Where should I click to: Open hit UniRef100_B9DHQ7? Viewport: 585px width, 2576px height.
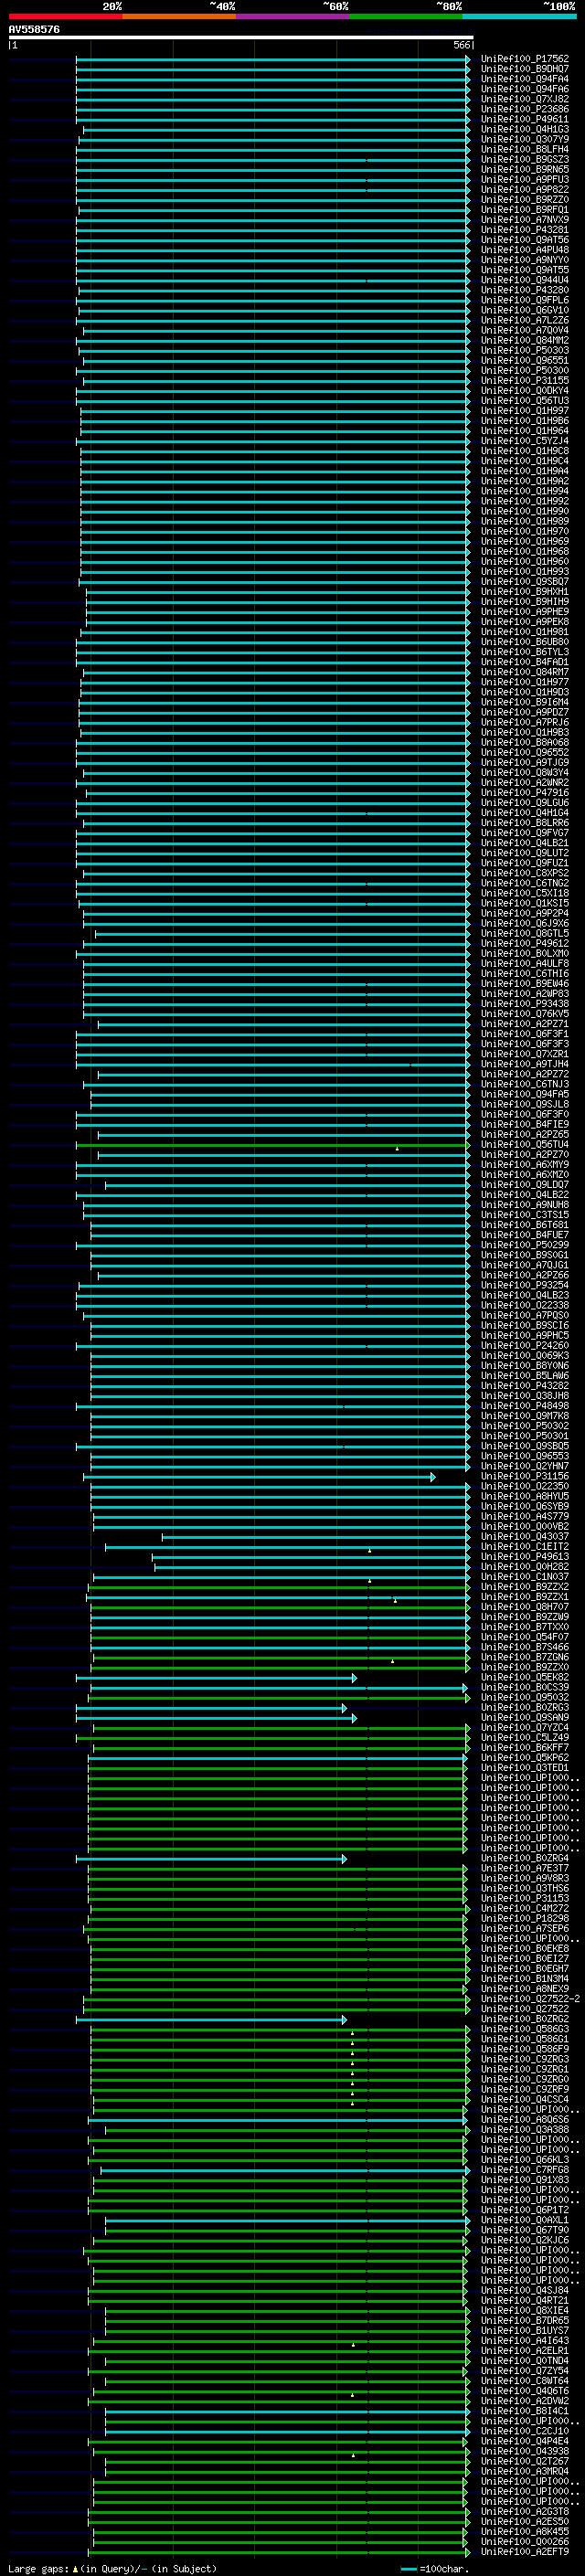524,69
